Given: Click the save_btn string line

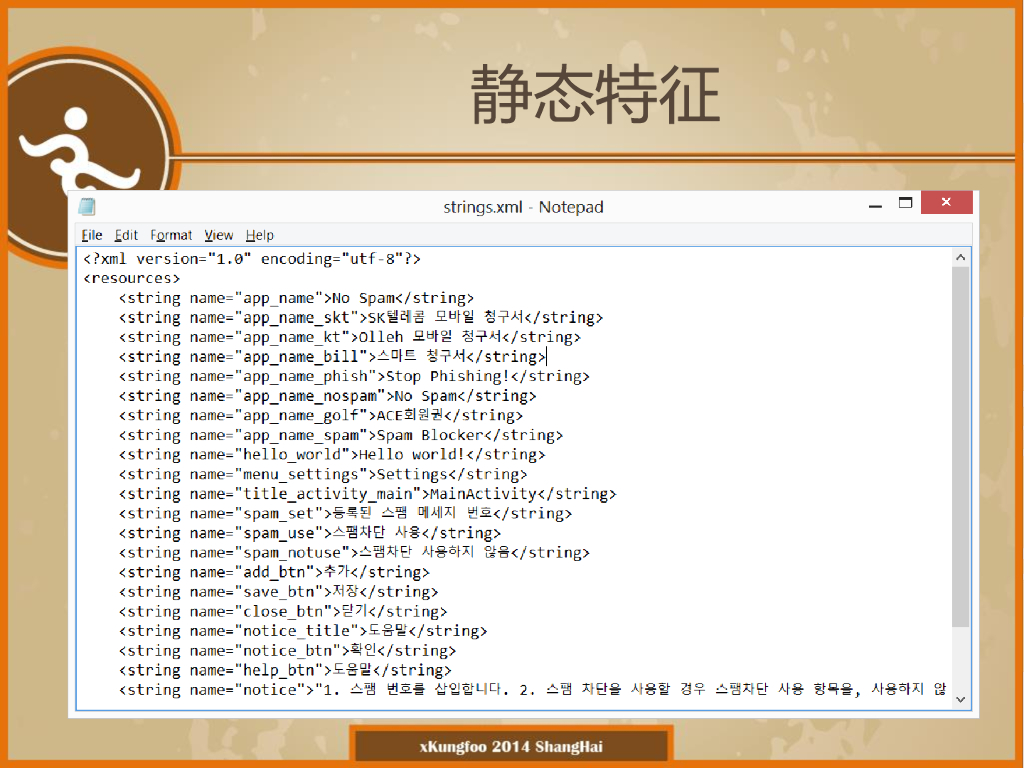Looking at the screenshot, I should [x=278, y=592].
